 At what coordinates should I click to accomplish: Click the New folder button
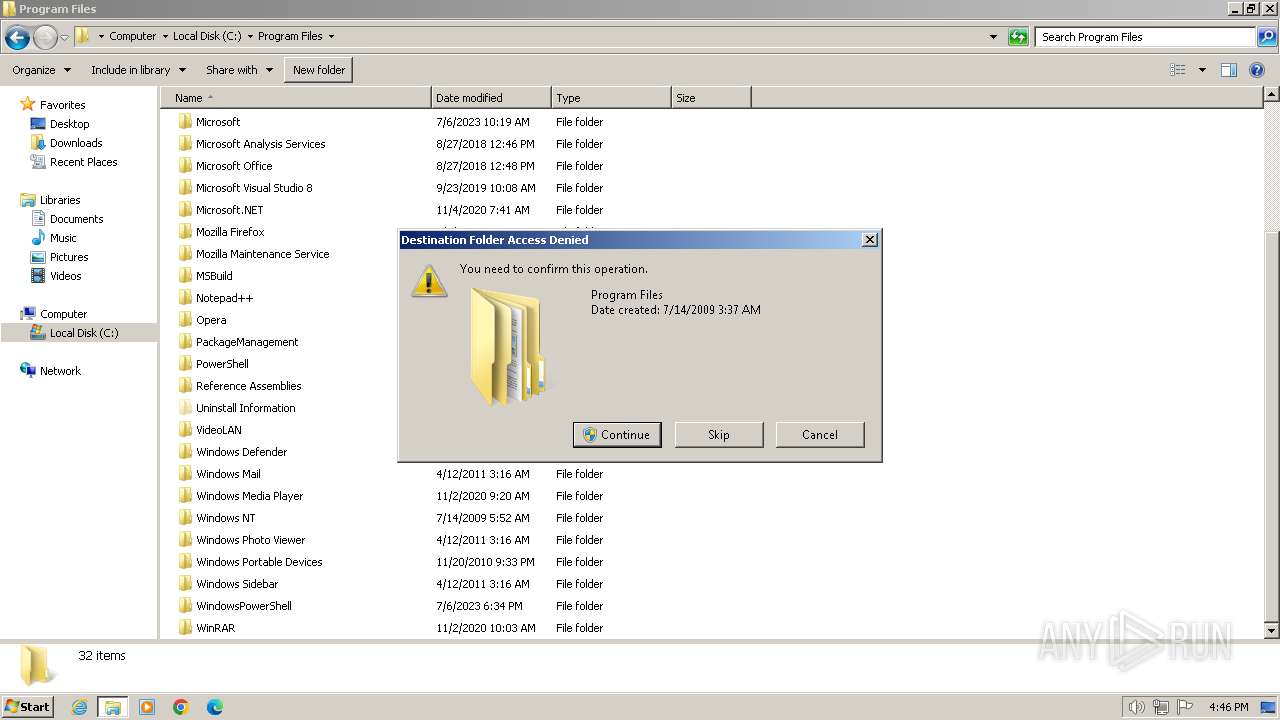(319, 70)
